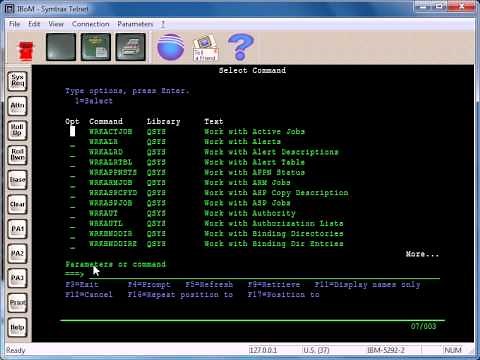Viewport: 480px width, 360px height.
Task: Click the WRKBNDDIR command name
Action: coord(111,234)
